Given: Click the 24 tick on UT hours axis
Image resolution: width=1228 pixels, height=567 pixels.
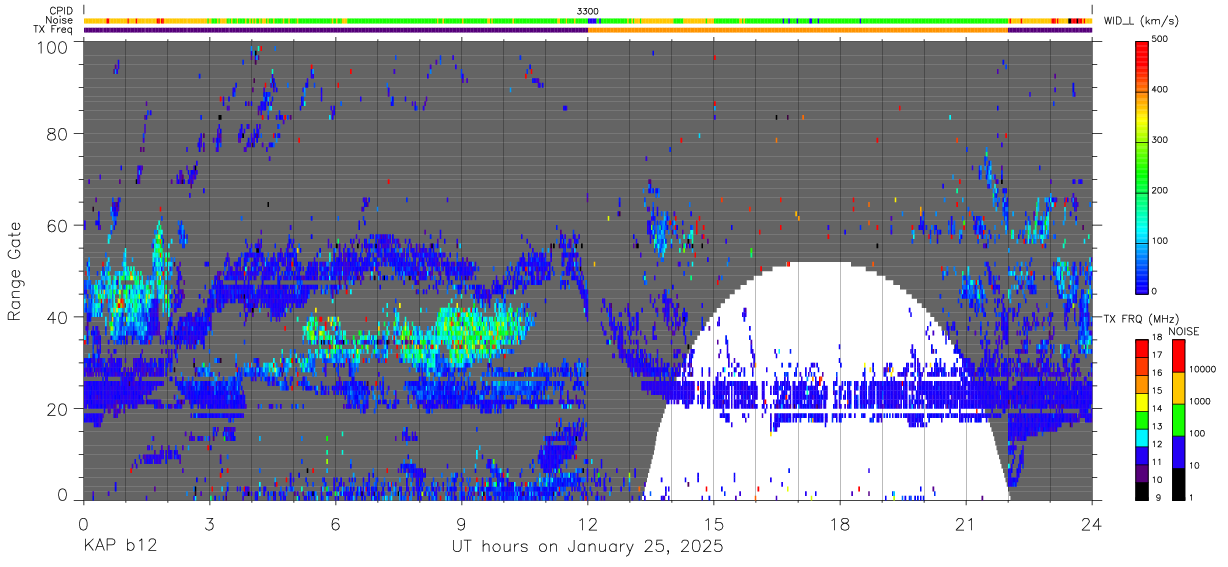Looking at the screenshot, I should 1092,524.
